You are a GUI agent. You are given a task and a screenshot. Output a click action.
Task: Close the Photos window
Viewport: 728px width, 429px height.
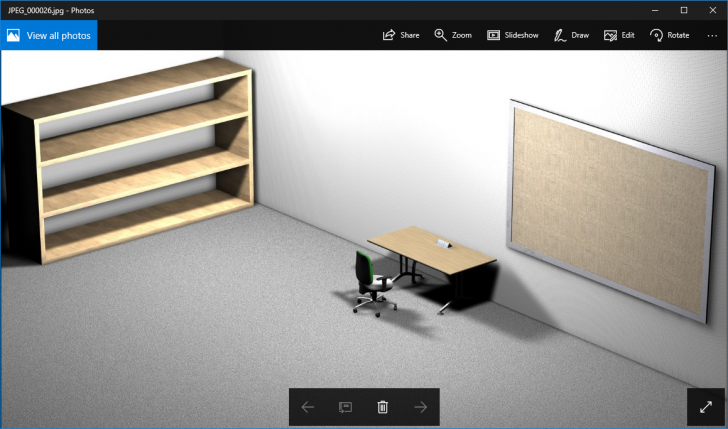tap(713, 10)
